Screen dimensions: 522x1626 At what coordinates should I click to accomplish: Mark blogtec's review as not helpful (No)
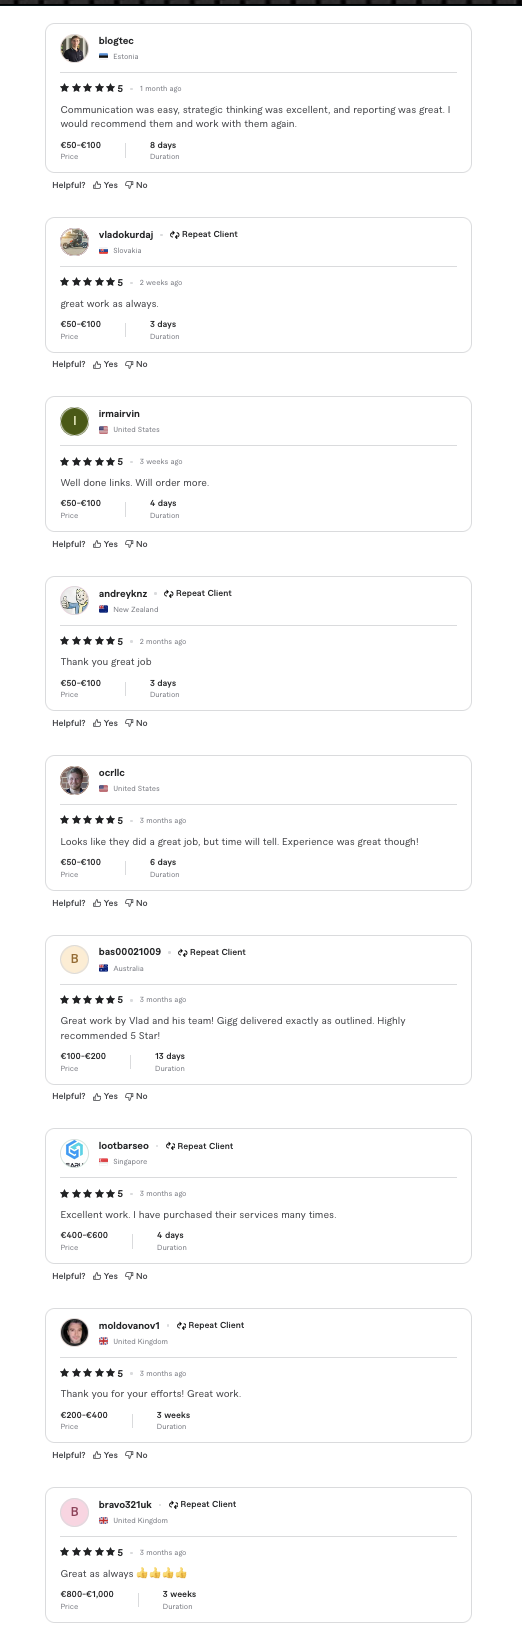coord(136,185)
